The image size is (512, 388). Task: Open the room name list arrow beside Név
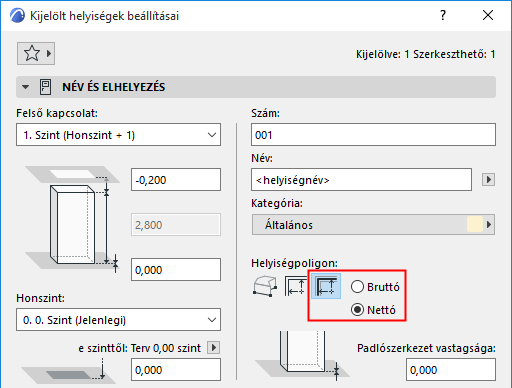(488, 180)
